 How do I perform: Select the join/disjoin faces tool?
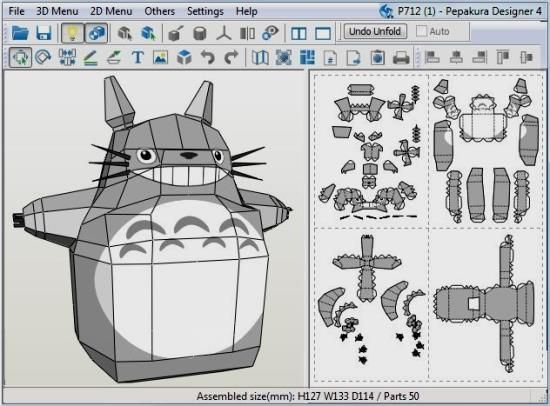coord(67,57)
